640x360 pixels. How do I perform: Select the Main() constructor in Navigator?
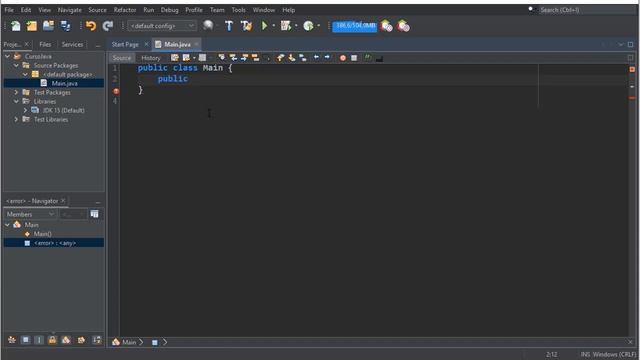pyautogui.click(x=42, y=234)
